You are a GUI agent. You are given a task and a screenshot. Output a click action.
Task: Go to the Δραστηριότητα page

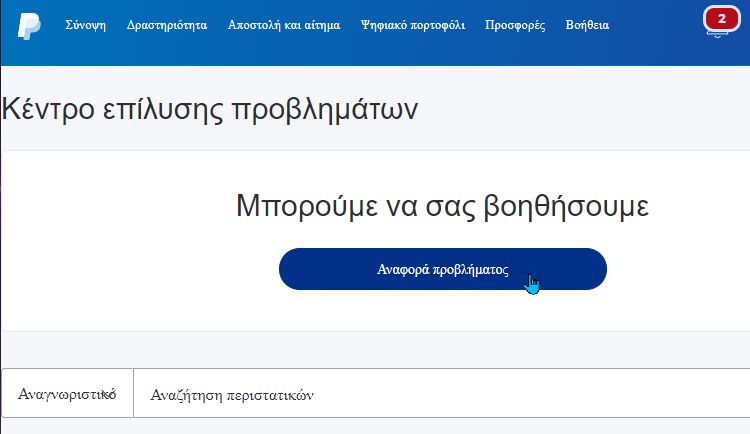click(167, 25)
